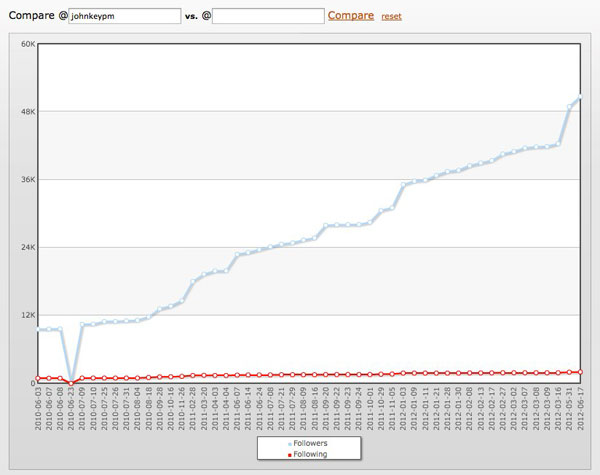Click the Followers data point for 2012-03-16
600x475 pixels.
tap(558, 144)
